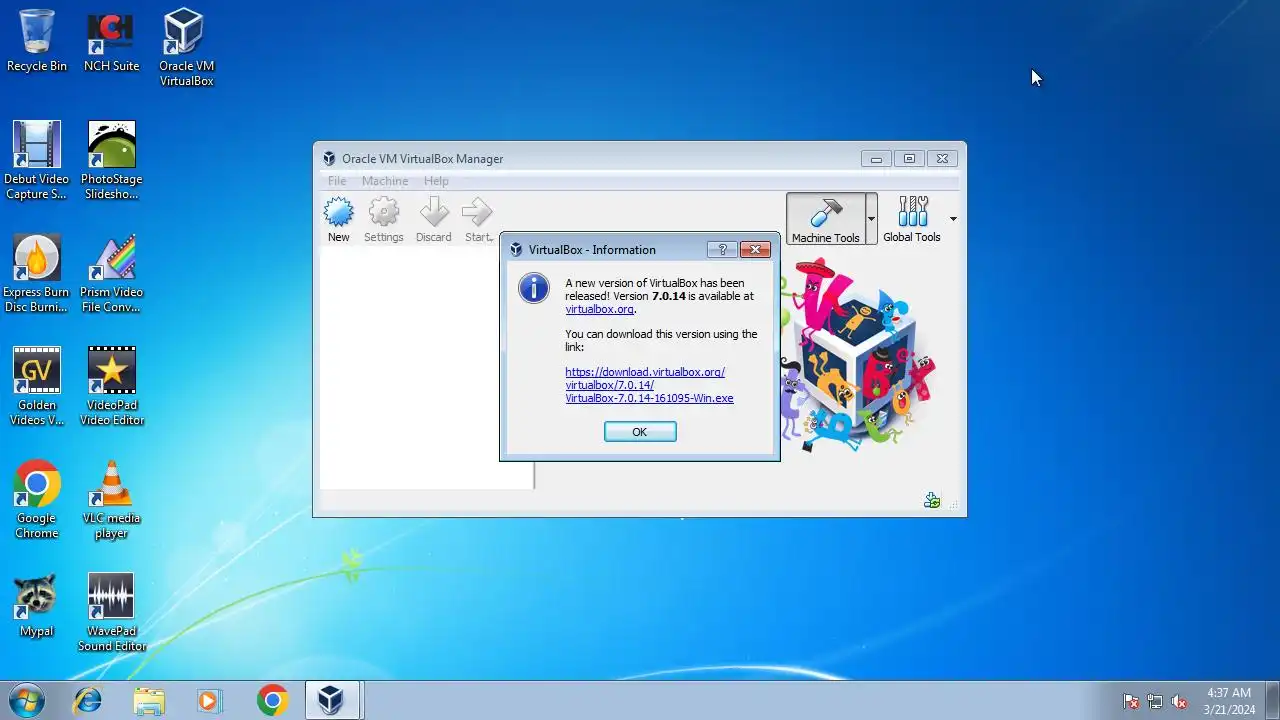Click the dialog help question-mark button
The height and width of the screenshot is (720, 1280).
point(722,250)
